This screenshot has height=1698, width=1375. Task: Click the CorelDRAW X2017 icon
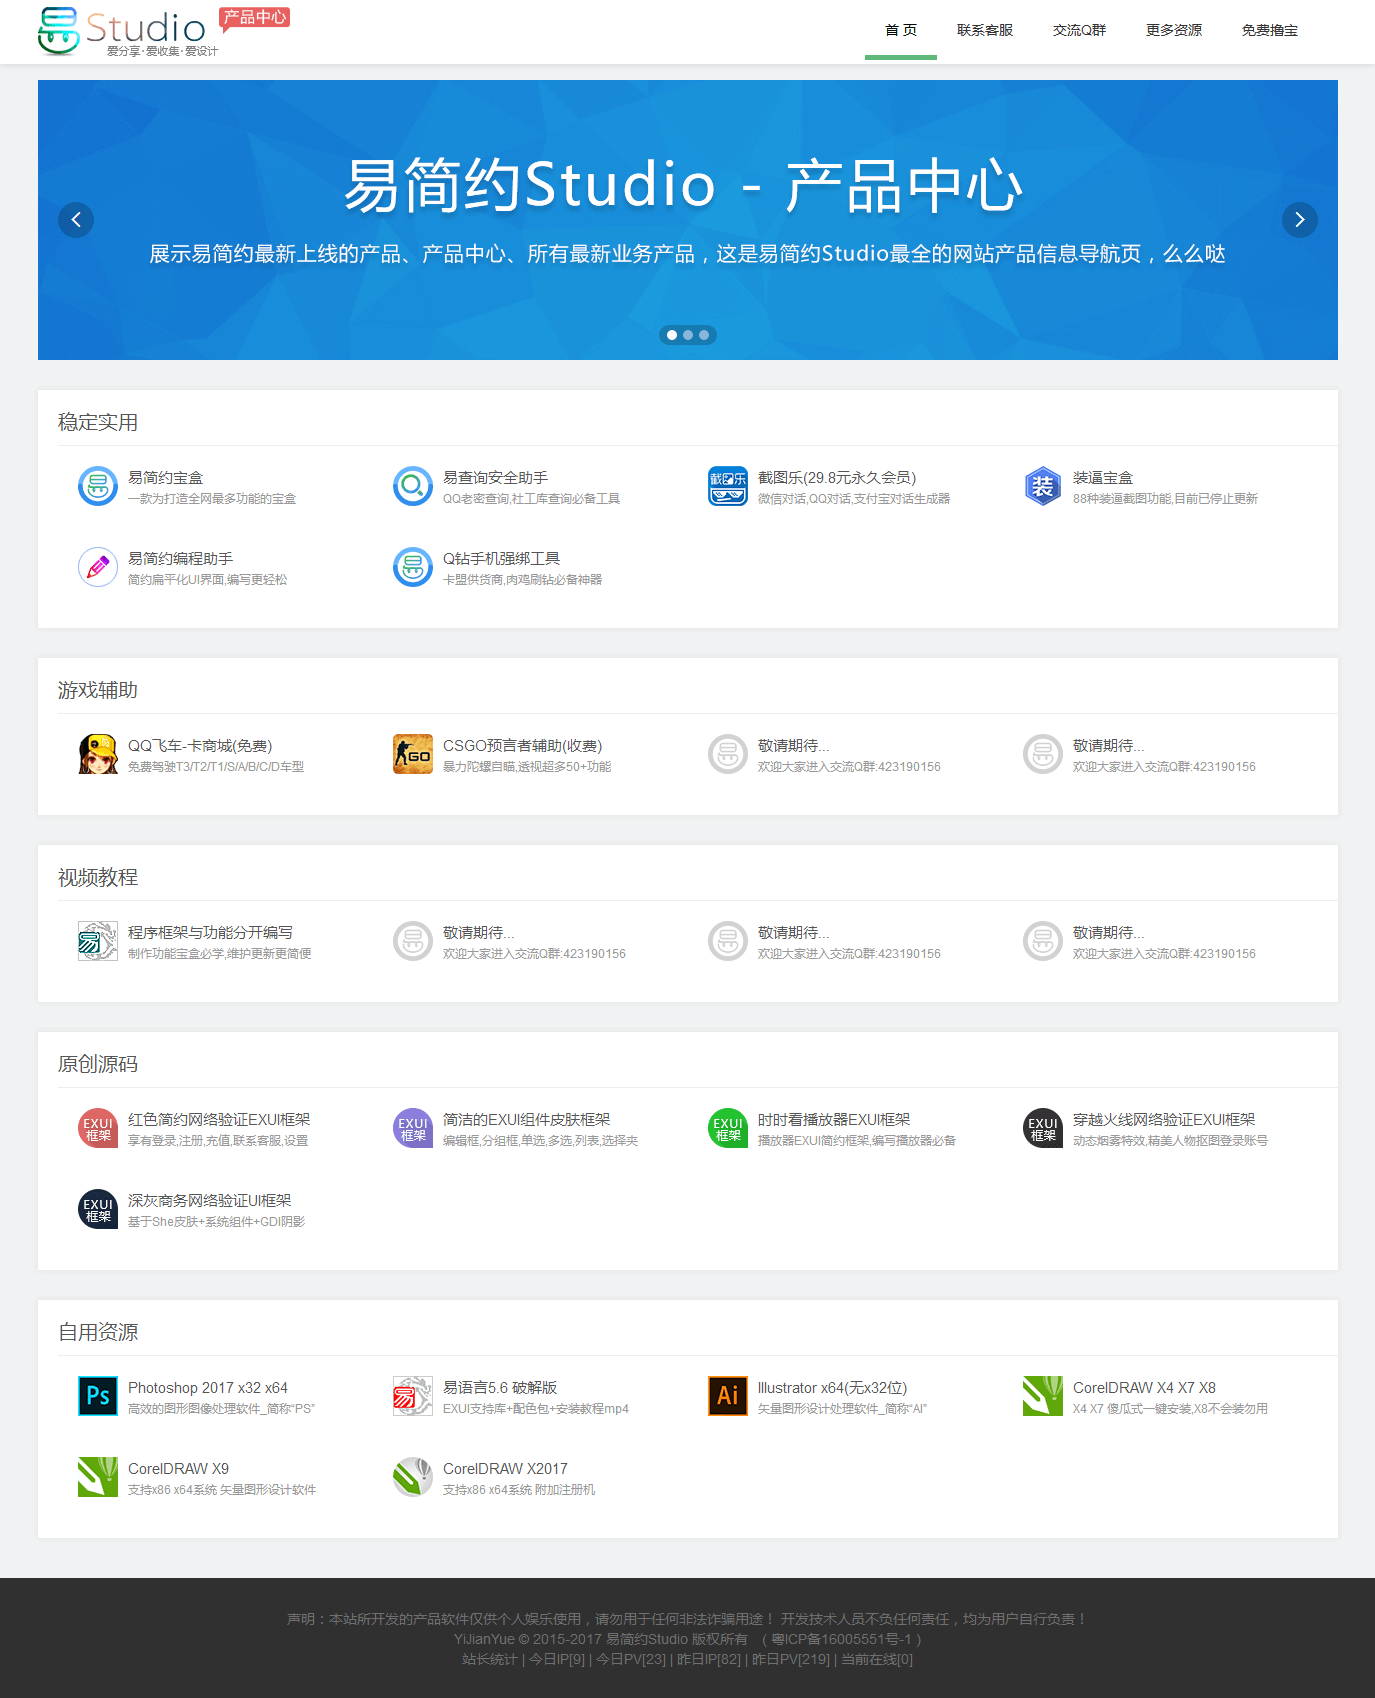(x=413, y=1477)
